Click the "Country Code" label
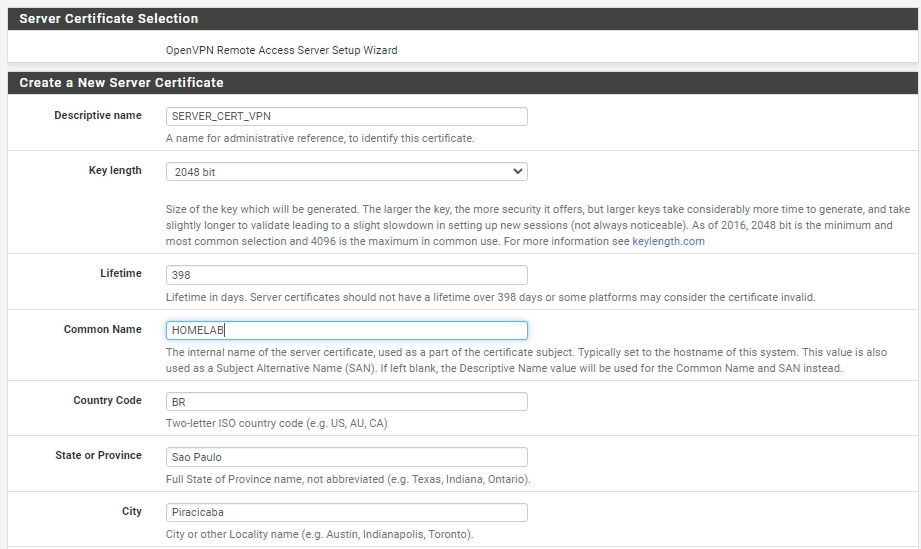921x549 pixels. [107, 400]
